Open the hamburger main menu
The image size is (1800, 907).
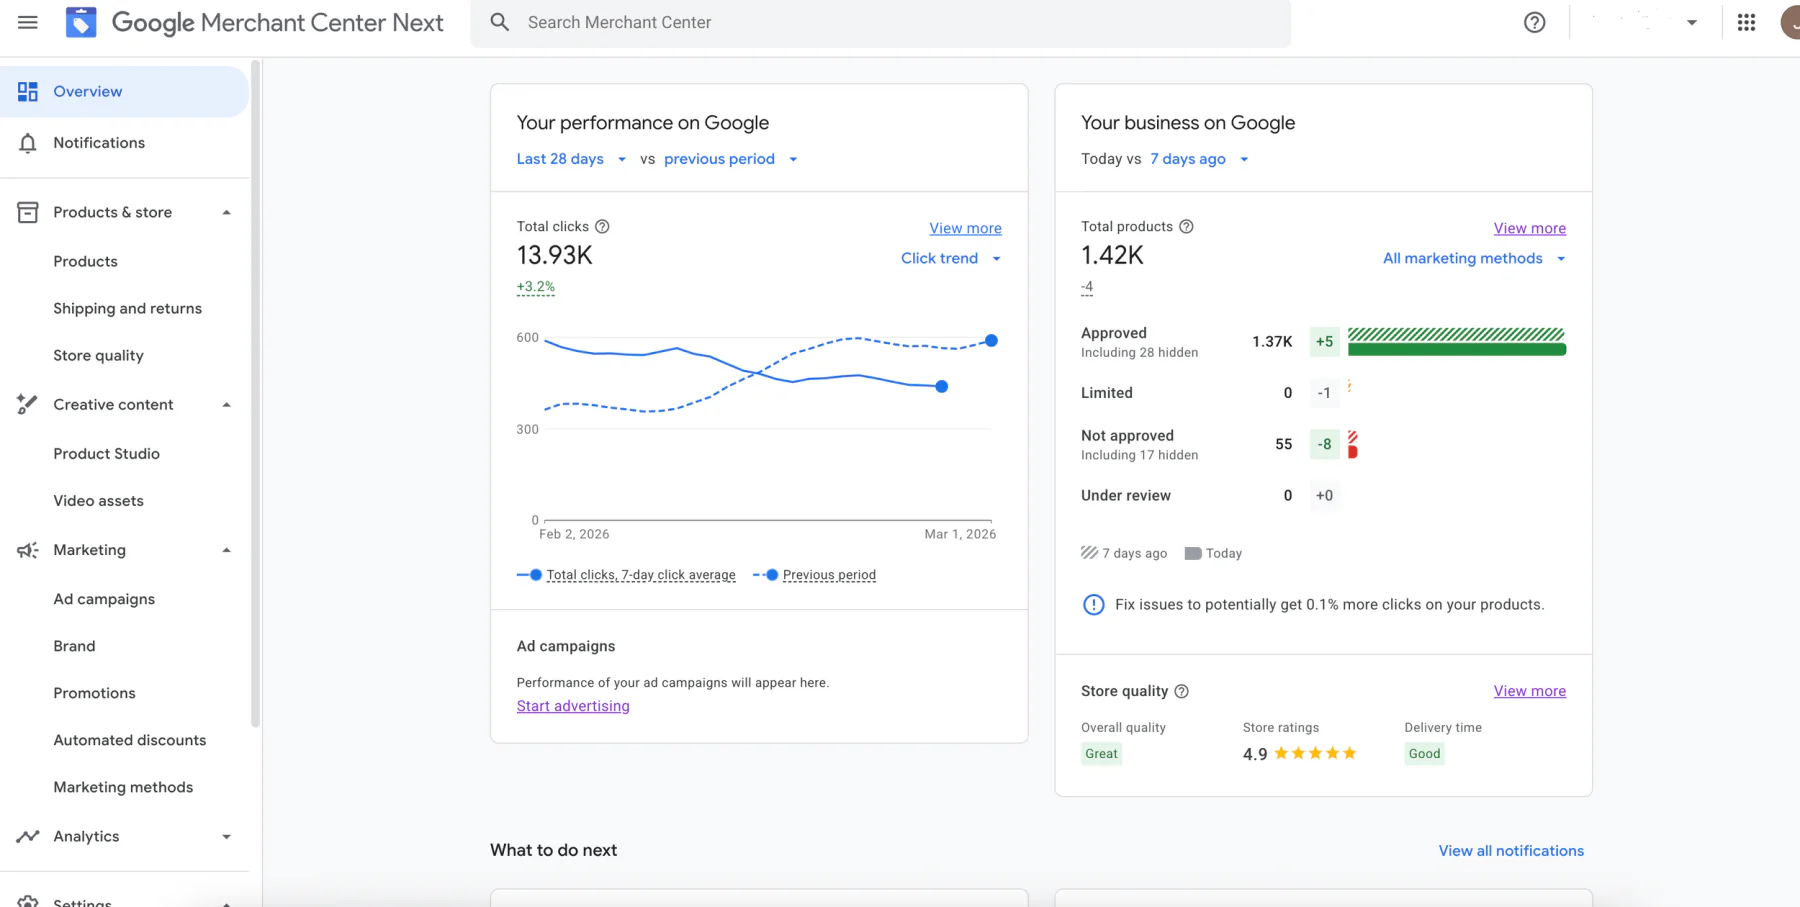coord(28,22)
